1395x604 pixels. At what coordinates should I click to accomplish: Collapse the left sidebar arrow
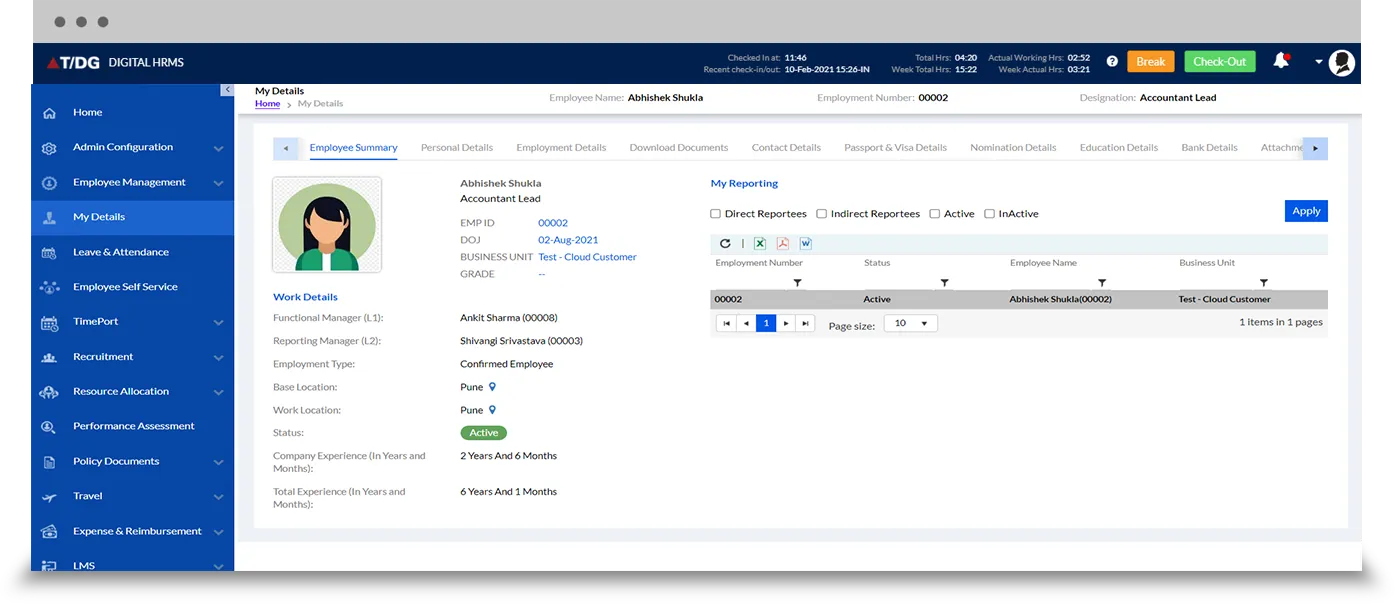coord(227,90)
